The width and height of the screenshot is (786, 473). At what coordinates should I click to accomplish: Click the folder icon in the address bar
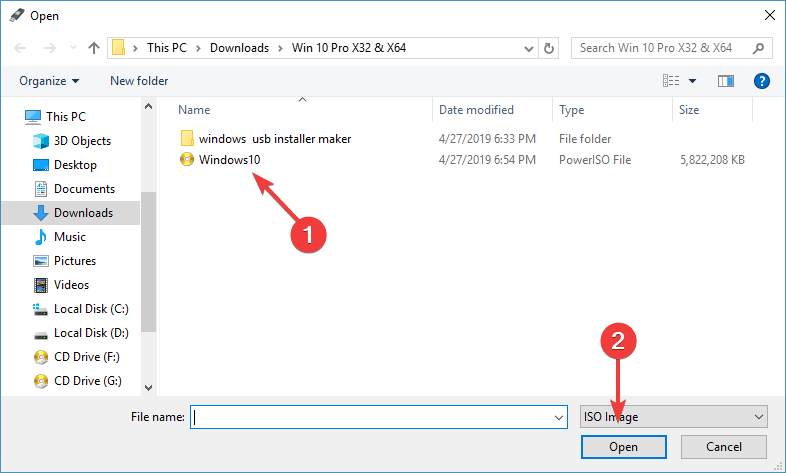click(x=118, y=48)
